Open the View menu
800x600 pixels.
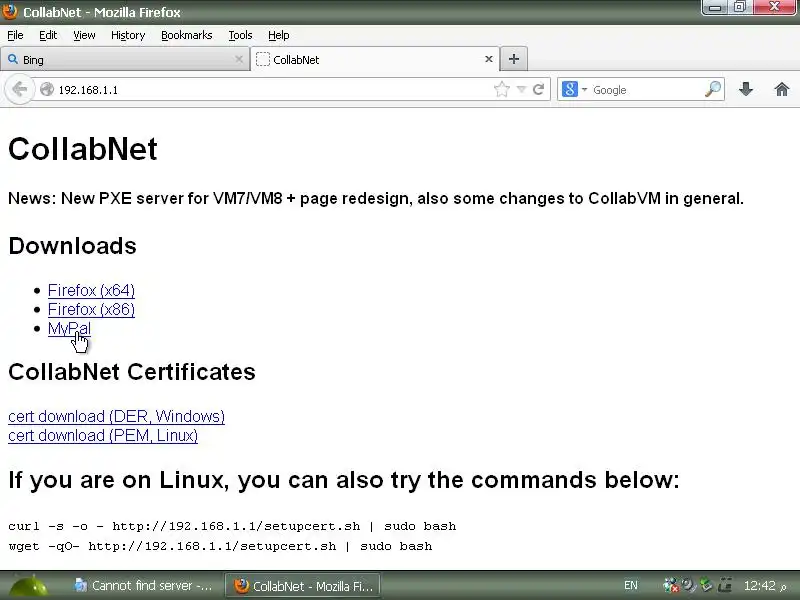(x=84, y=35)
